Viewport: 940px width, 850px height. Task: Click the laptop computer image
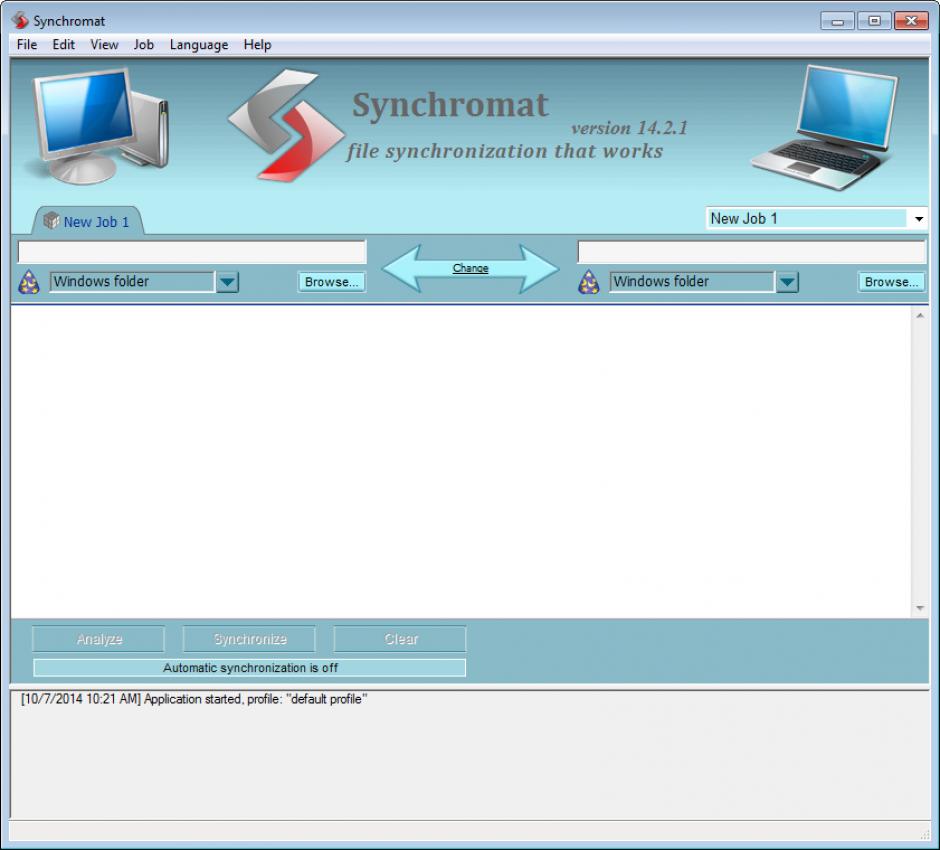825,128
